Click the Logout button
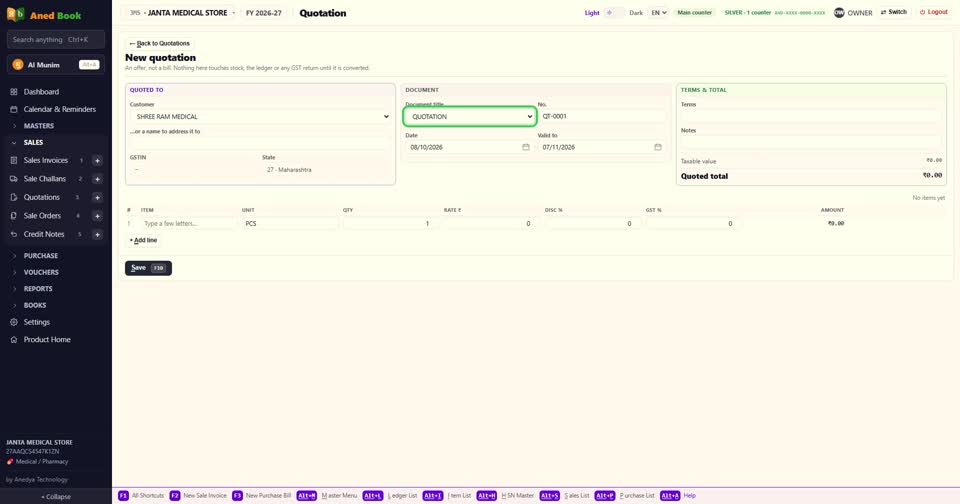The height and width of the screenshot is (504, 960). tap(934, 12)
